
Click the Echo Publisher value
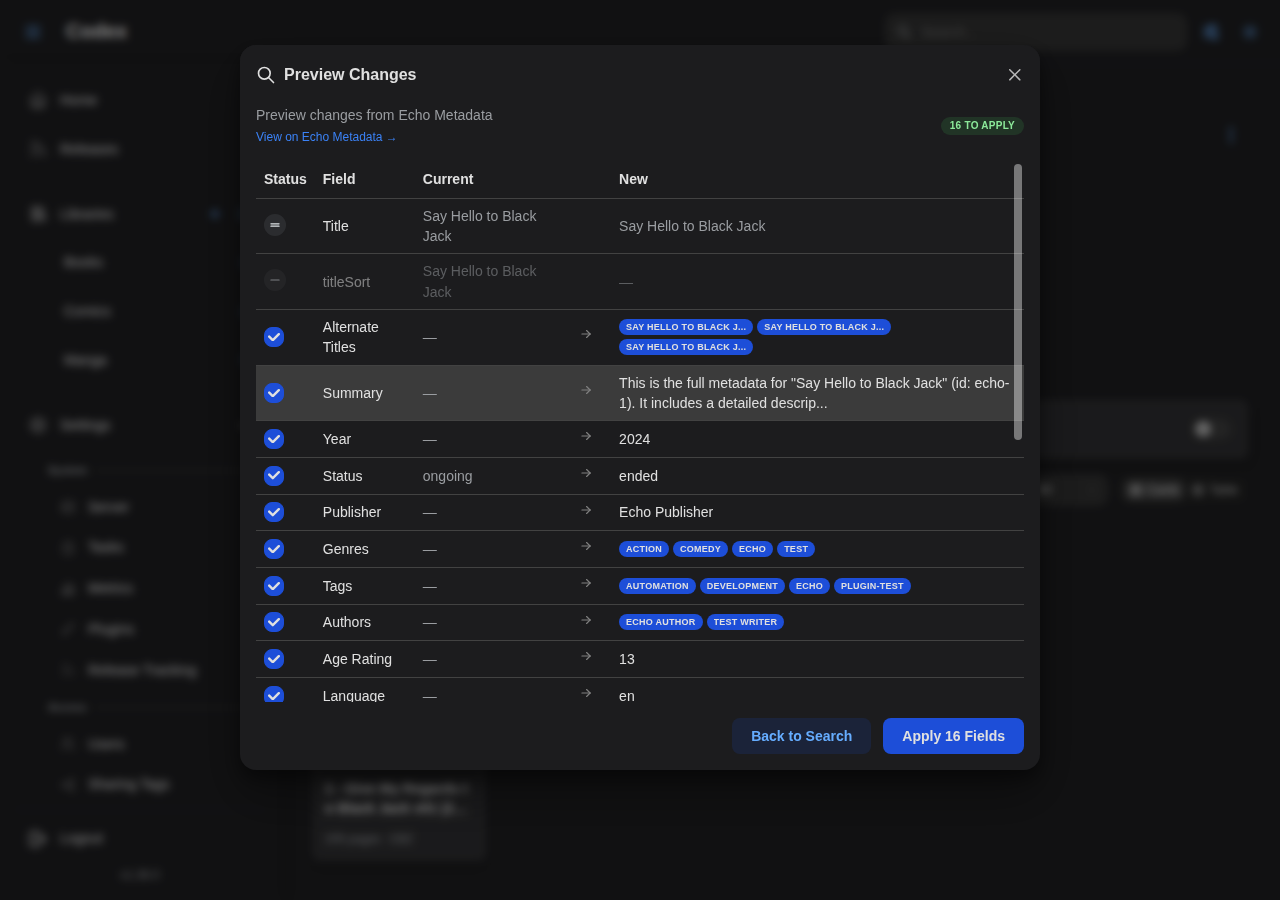[666, 512]
